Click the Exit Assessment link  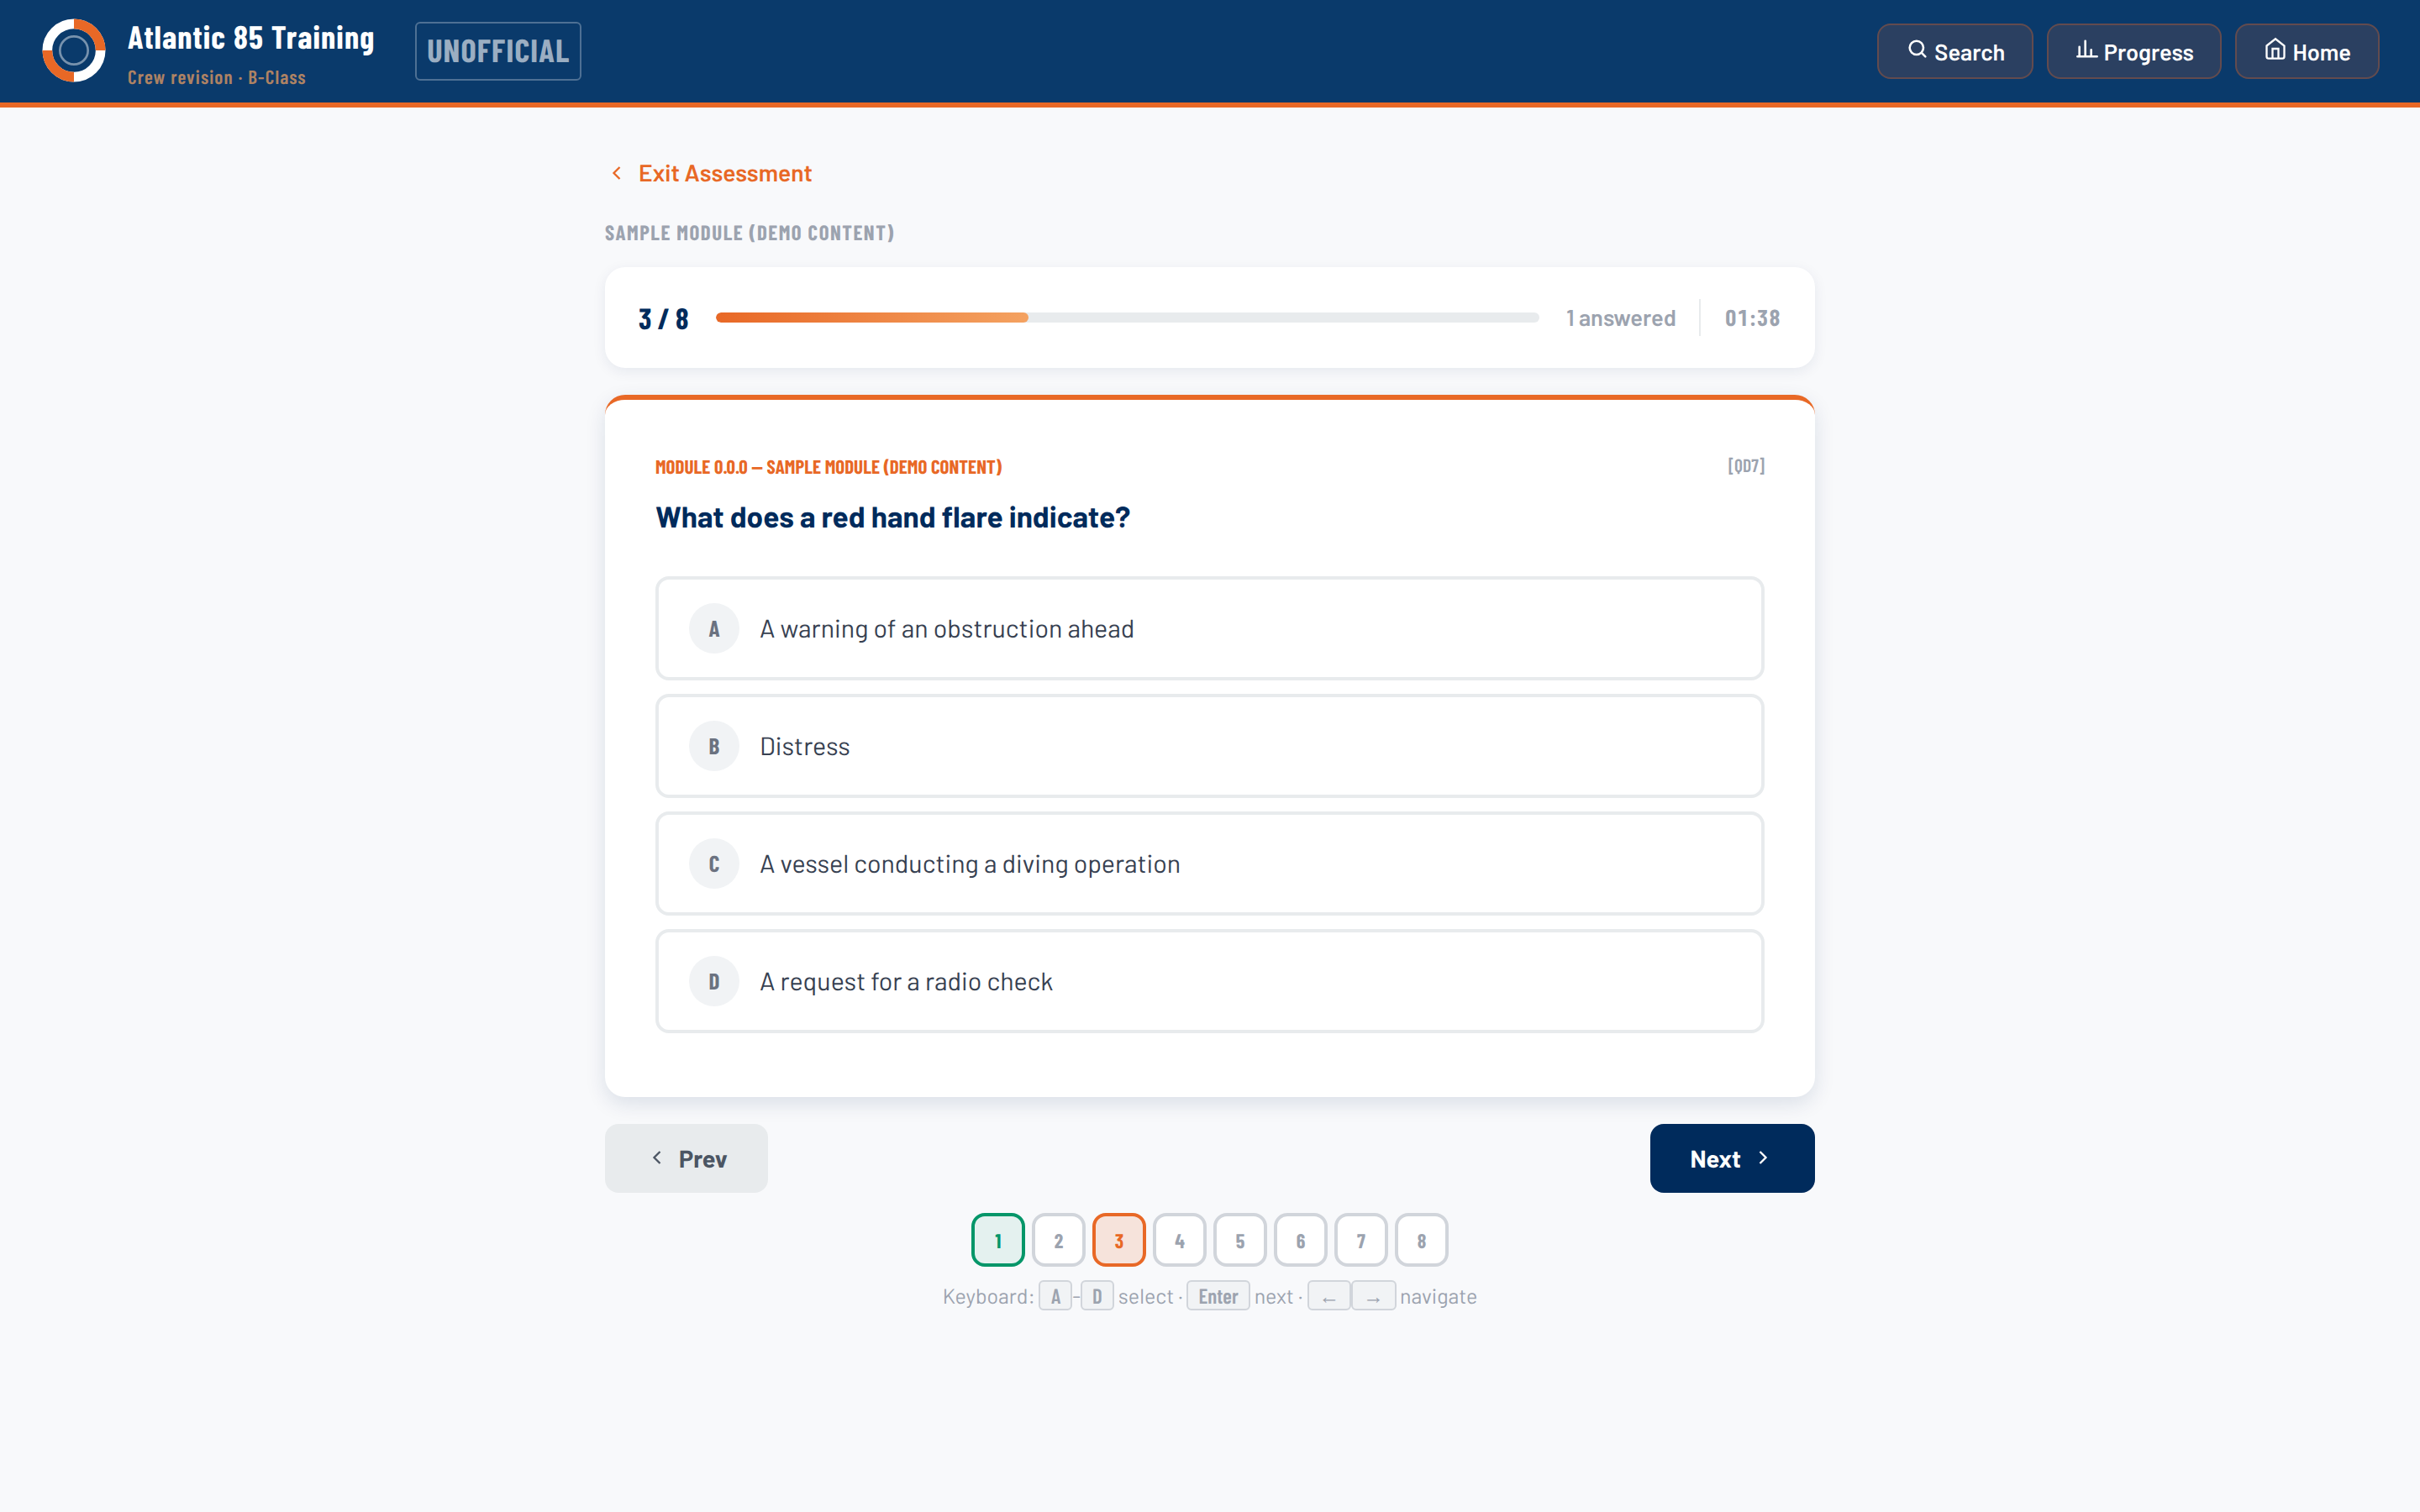pyautogui.click(x=711, y=173)
